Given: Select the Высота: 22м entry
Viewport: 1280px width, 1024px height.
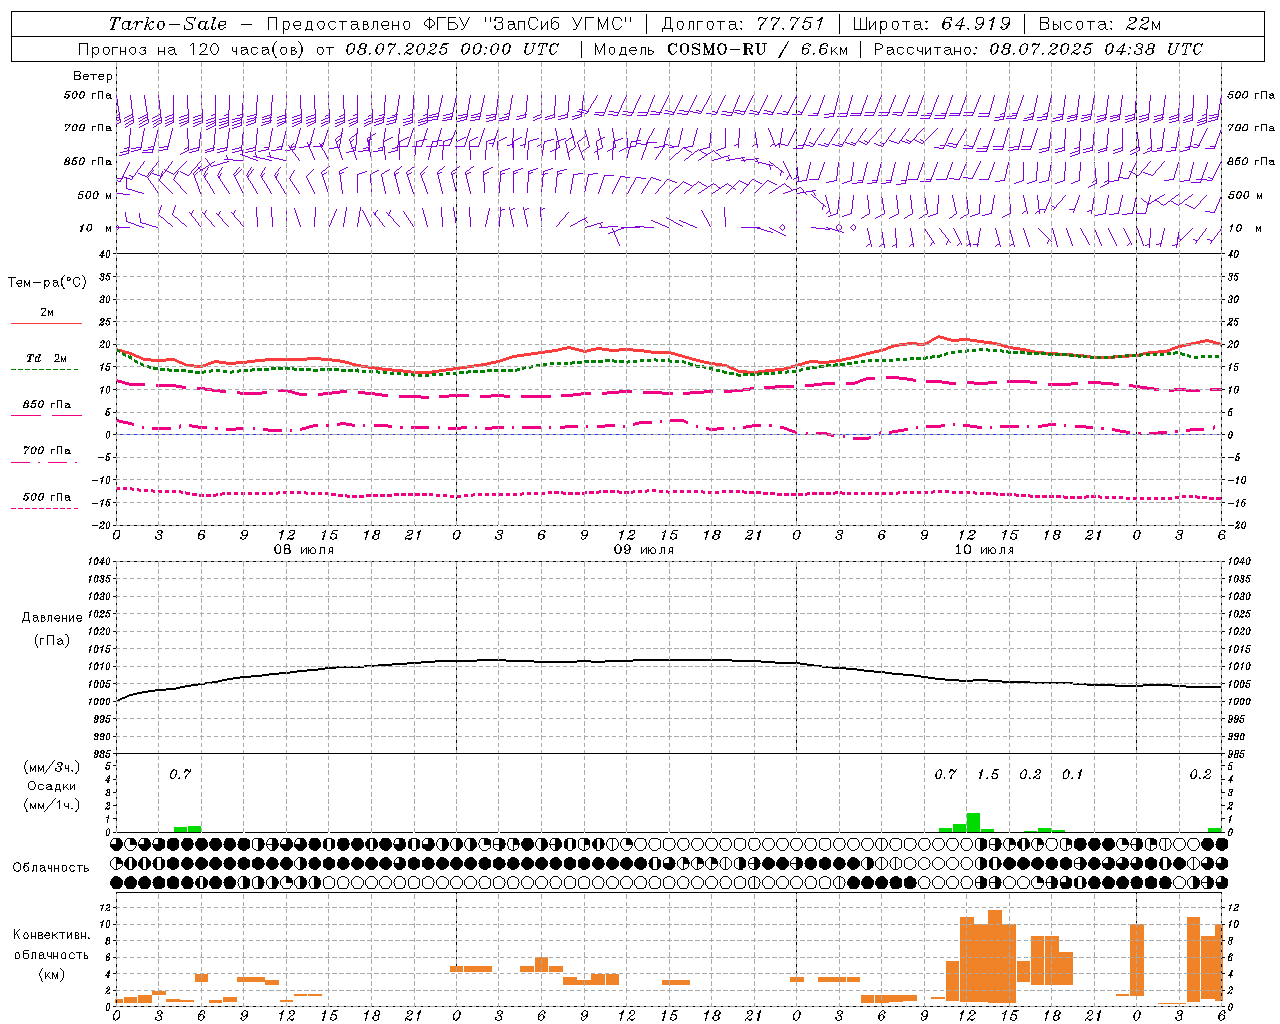Looking at the screenshot, I should (x=1100, y=24).
